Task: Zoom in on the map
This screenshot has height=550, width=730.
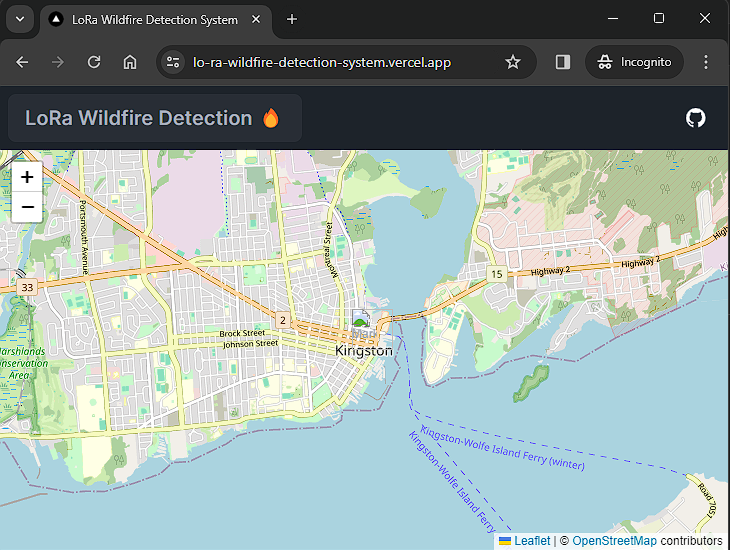Action: click(27, 177)
